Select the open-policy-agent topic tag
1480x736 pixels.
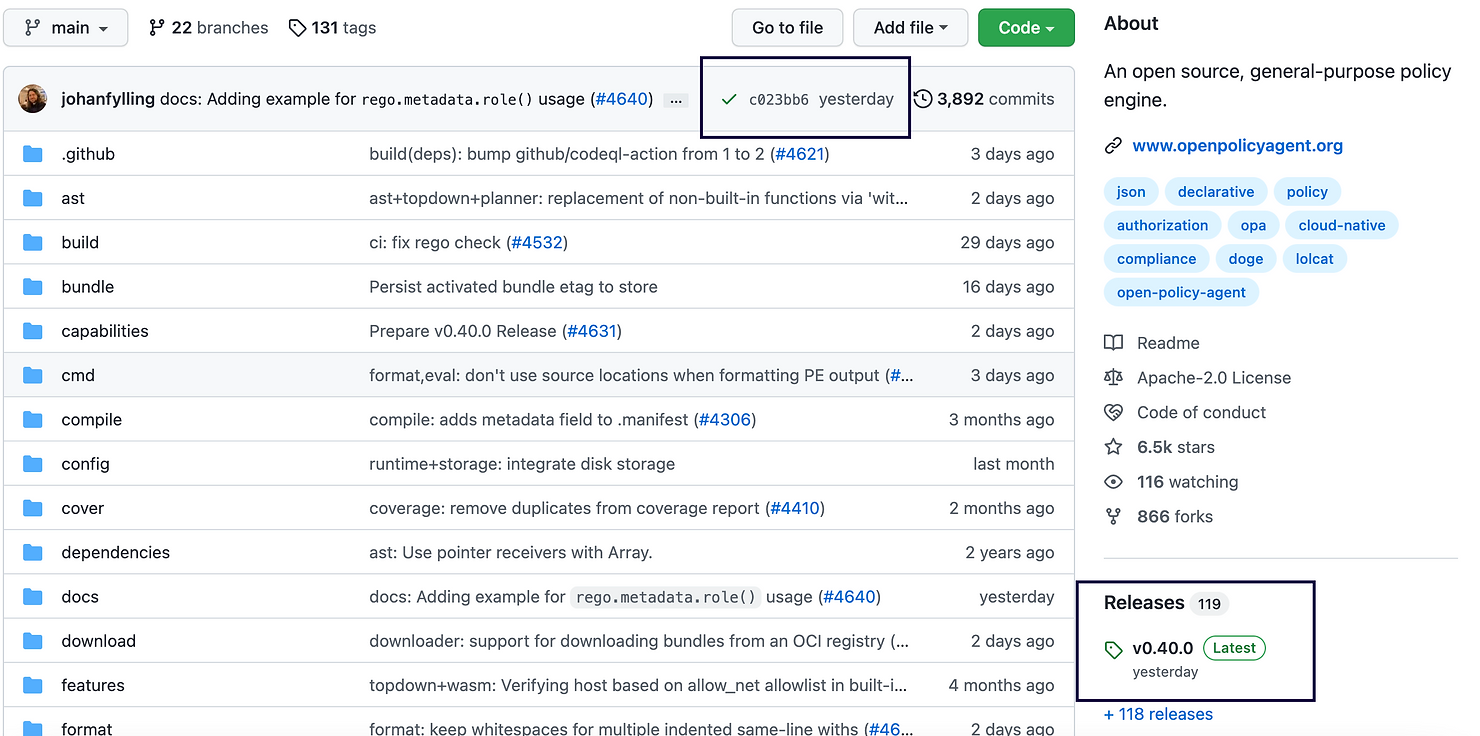click(x=1181, y=293)
